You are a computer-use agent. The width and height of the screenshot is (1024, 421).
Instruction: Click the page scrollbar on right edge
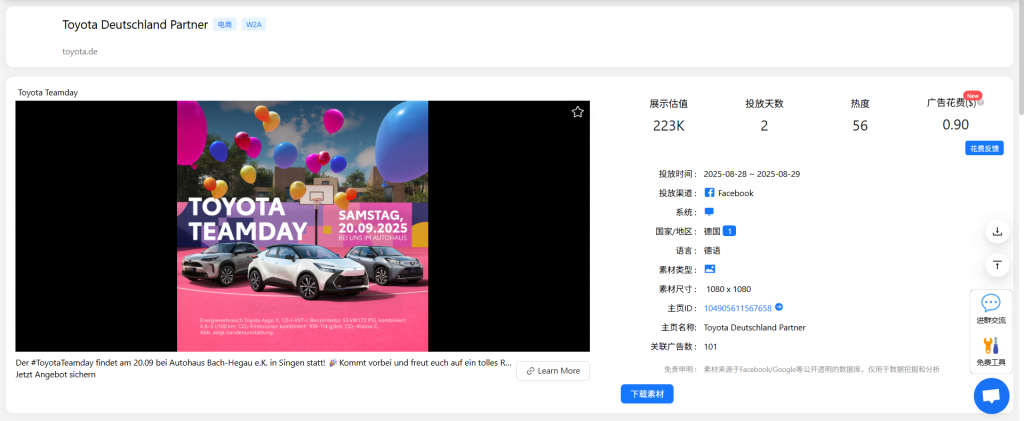coord(1019,59)
